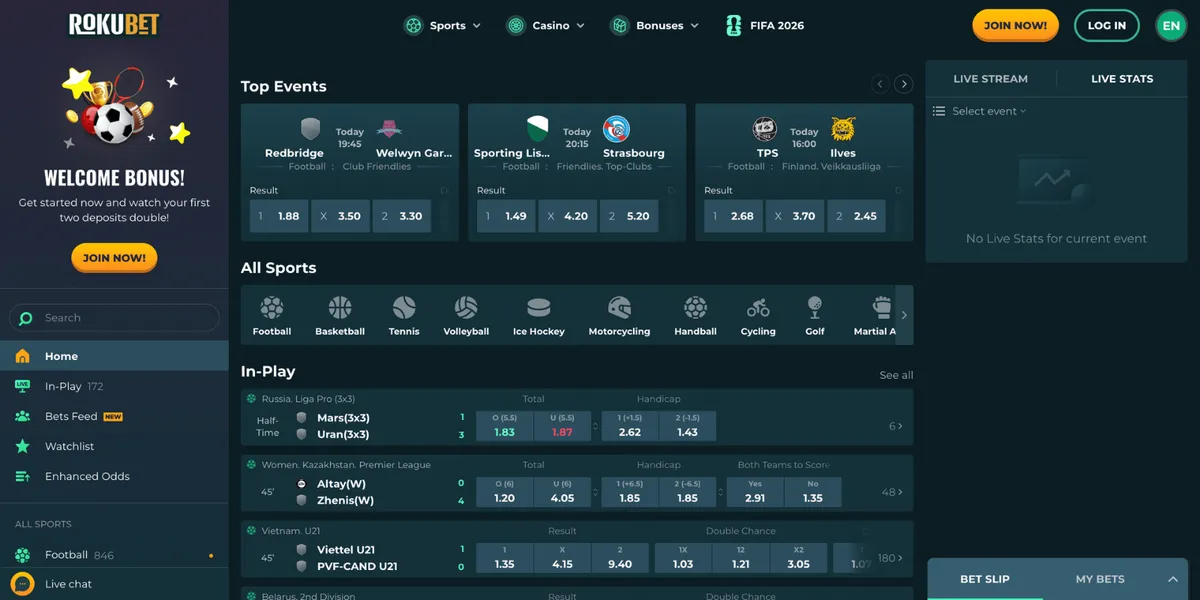1200x600 pixels.
Task: Open the Russia. Liga Pro (3x3) league header
Action: 308,398
